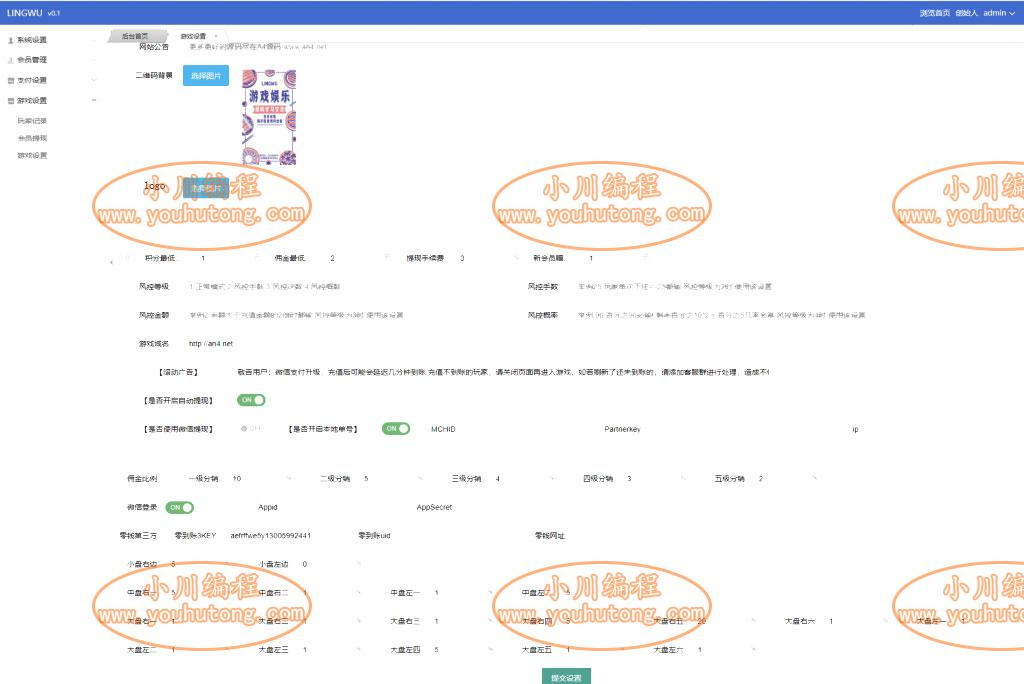Click the 3KEY field with aefrffwe5y13006992441

(285, 536)
